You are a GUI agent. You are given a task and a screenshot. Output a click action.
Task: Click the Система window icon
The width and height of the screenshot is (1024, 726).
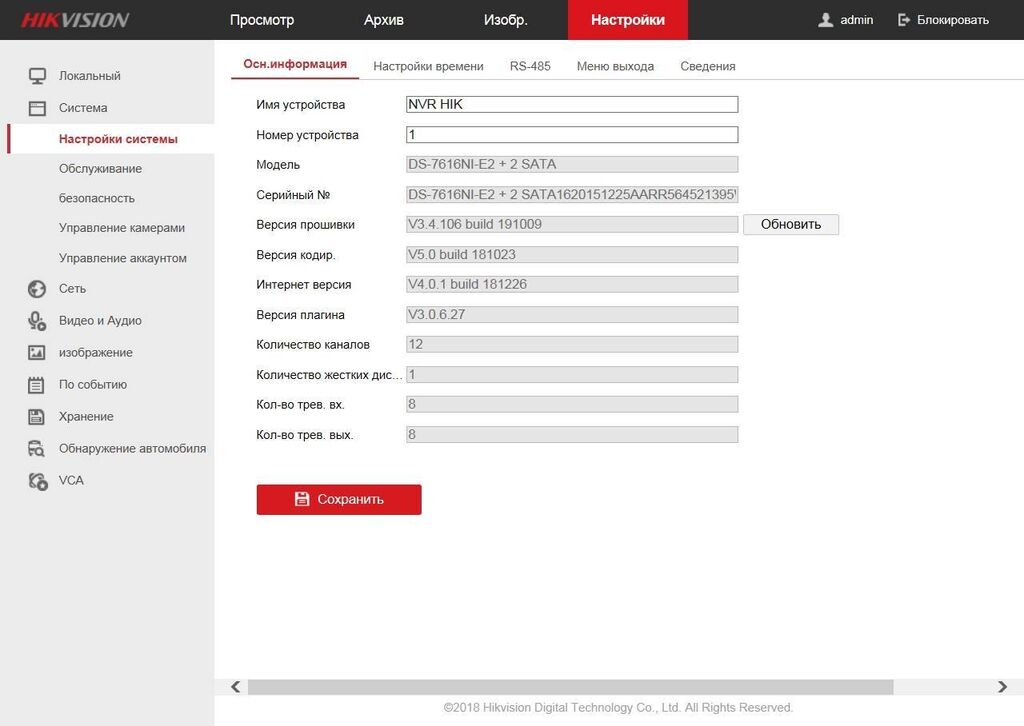(x=37, y=108)
